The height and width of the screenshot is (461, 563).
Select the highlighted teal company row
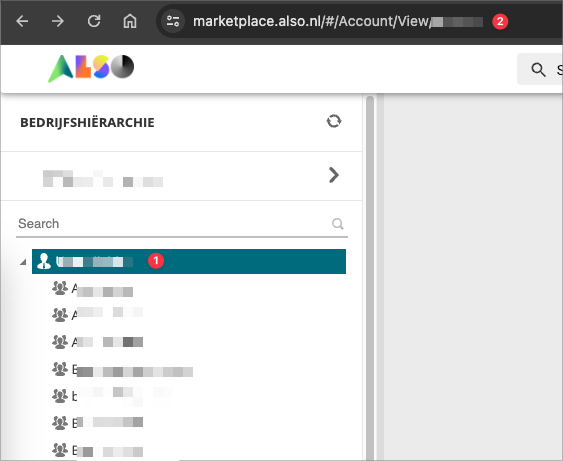tap(189, 261)
